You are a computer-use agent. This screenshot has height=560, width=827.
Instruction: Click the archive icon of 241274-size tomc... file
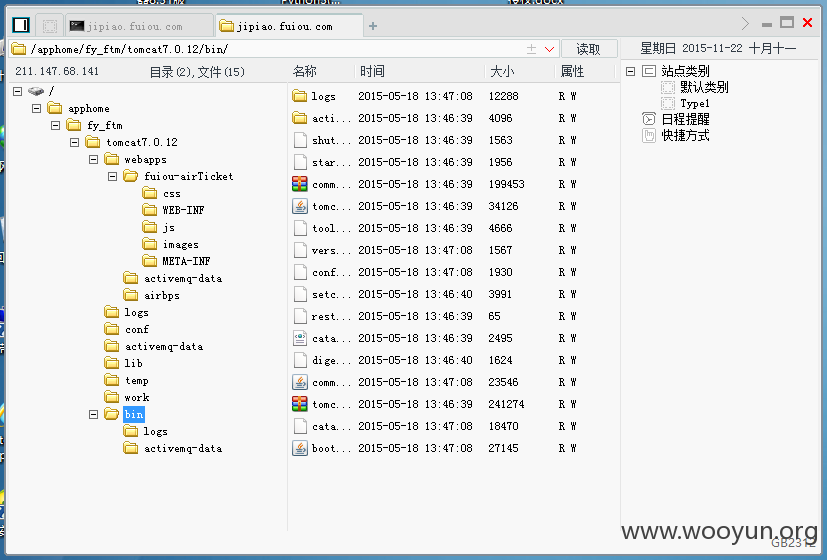click(x=300, y=404)
